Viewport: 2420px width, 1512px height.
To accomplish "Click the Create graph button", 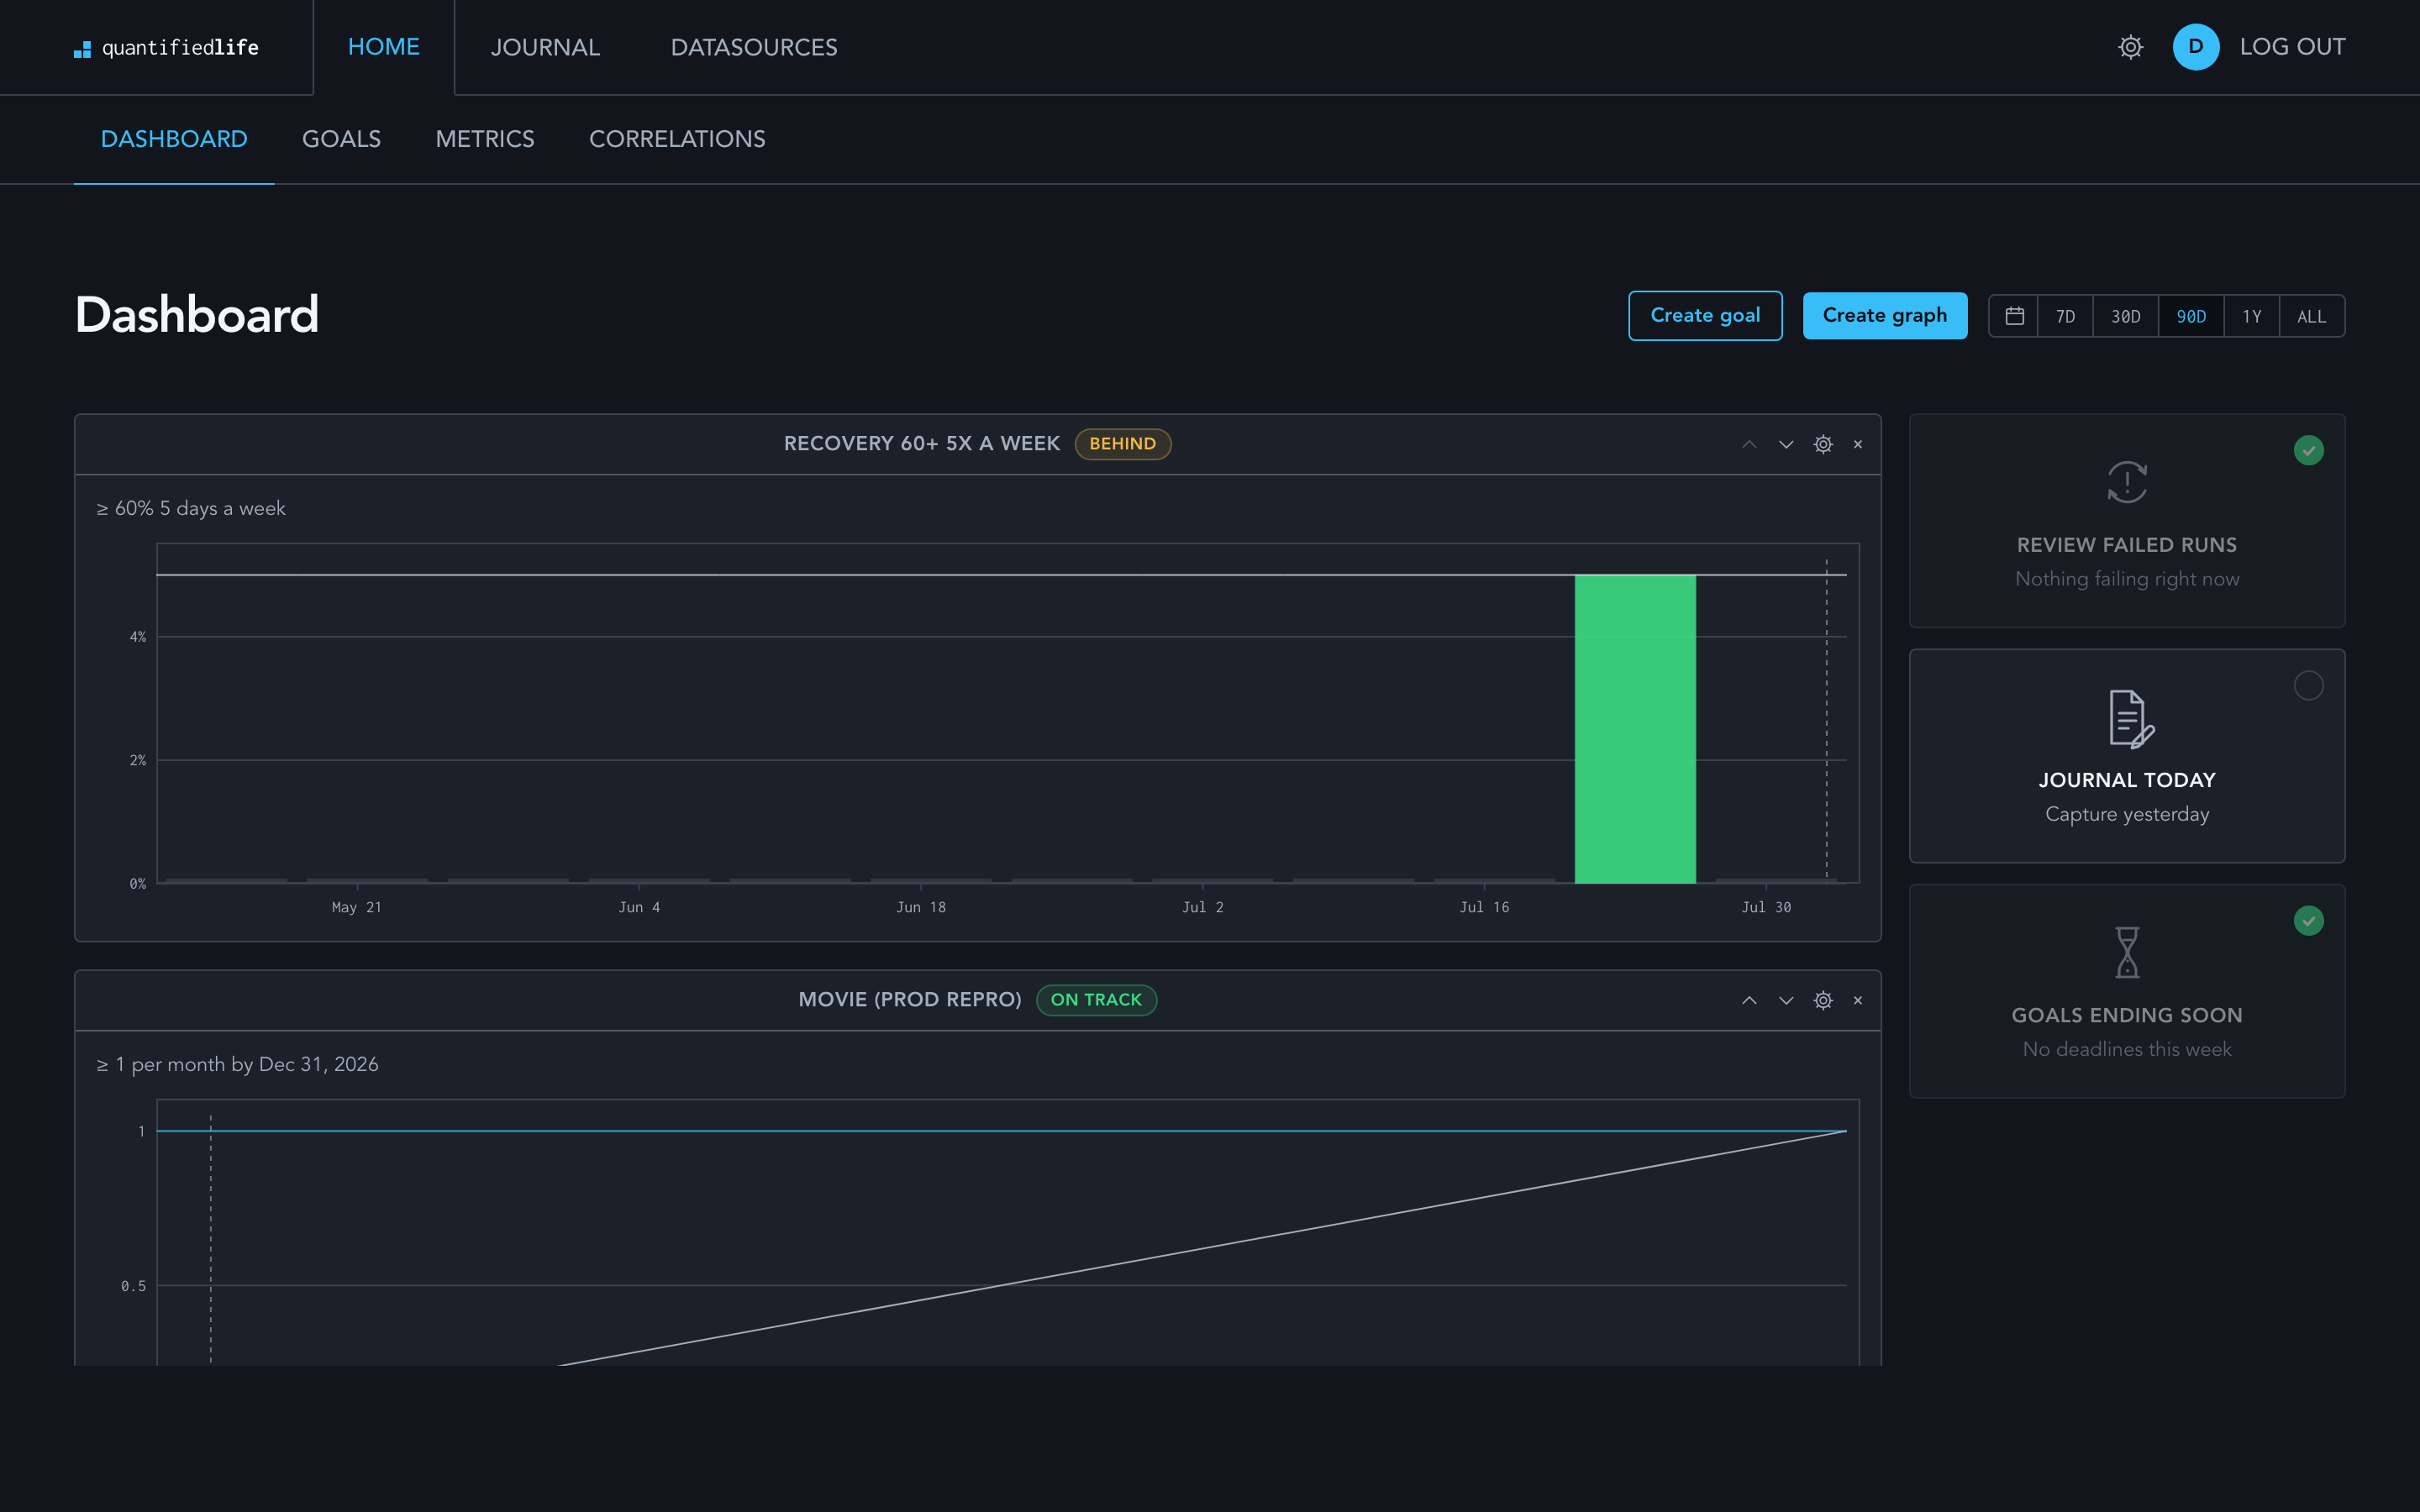I will (x=1885, y=316).
